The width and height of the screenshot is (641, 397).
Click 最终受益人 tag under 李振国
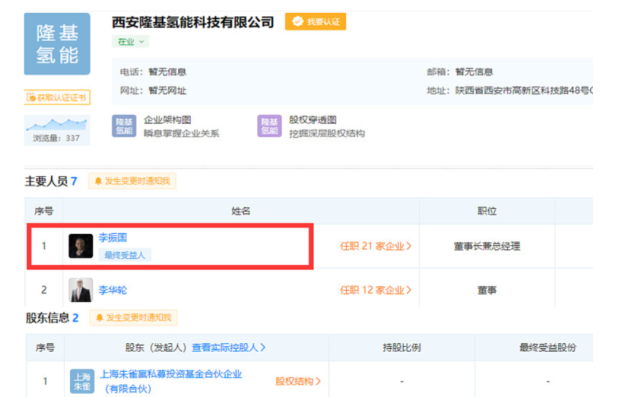point(125,255)
